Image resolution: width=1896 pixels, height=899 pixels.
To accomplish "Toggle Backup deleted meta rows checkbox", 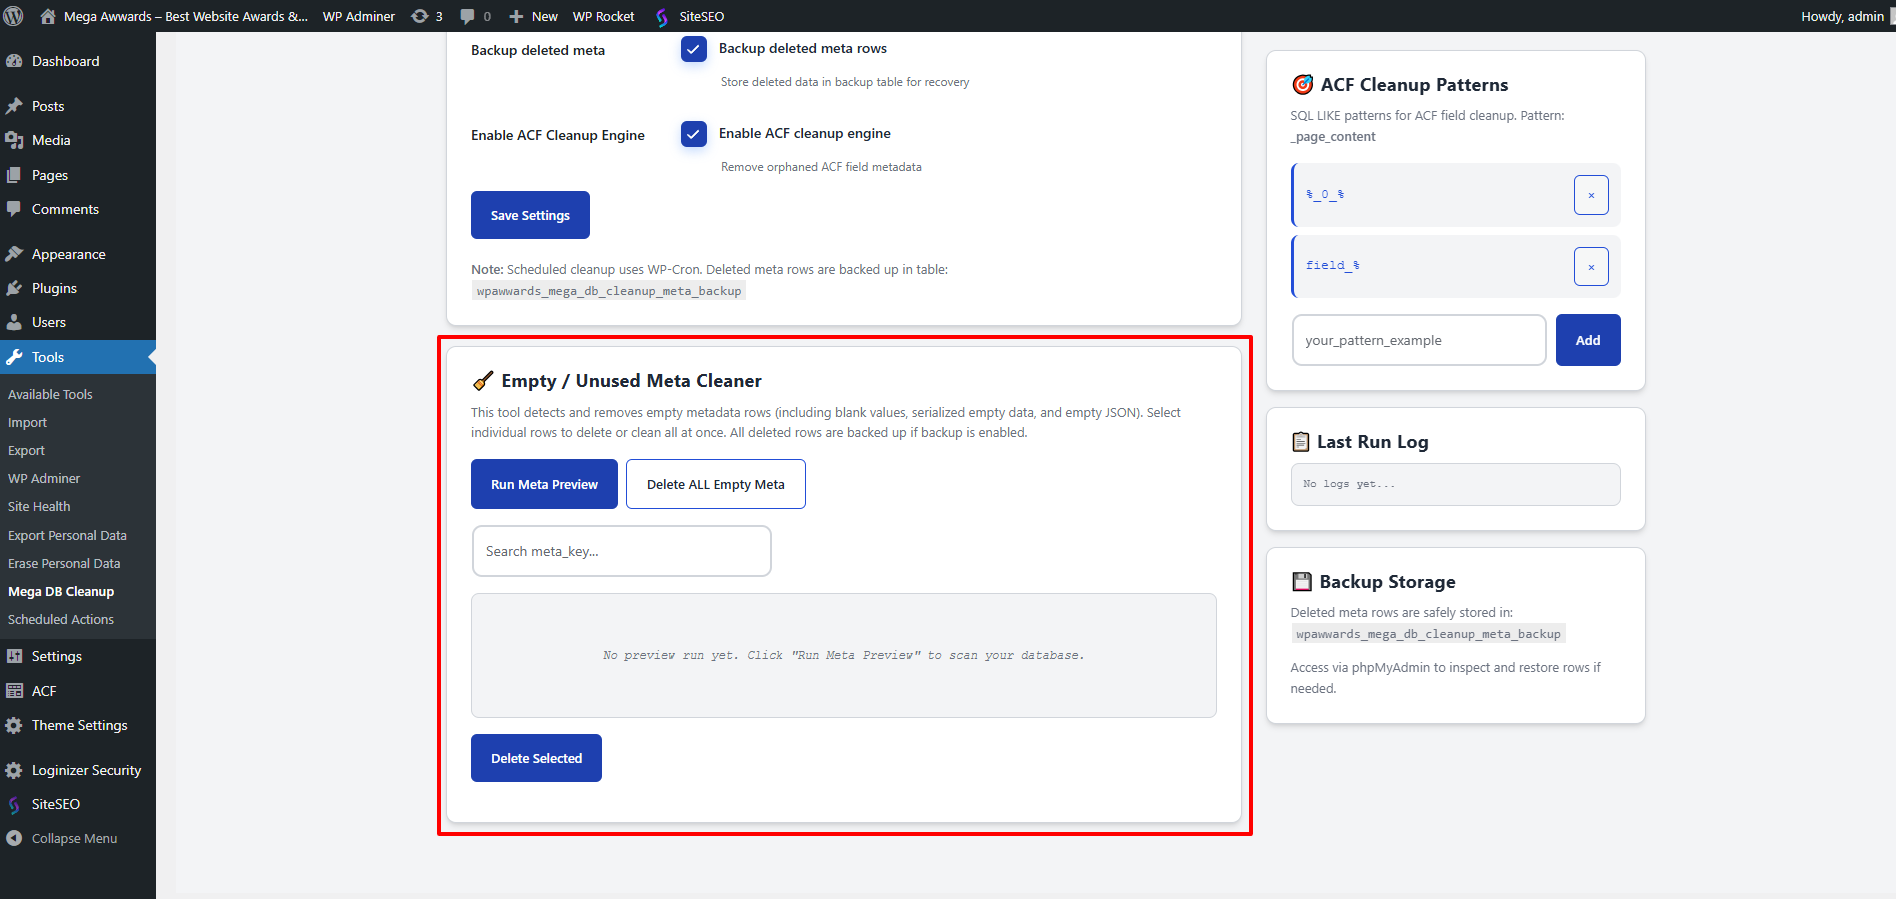I will tap(694, 49).
